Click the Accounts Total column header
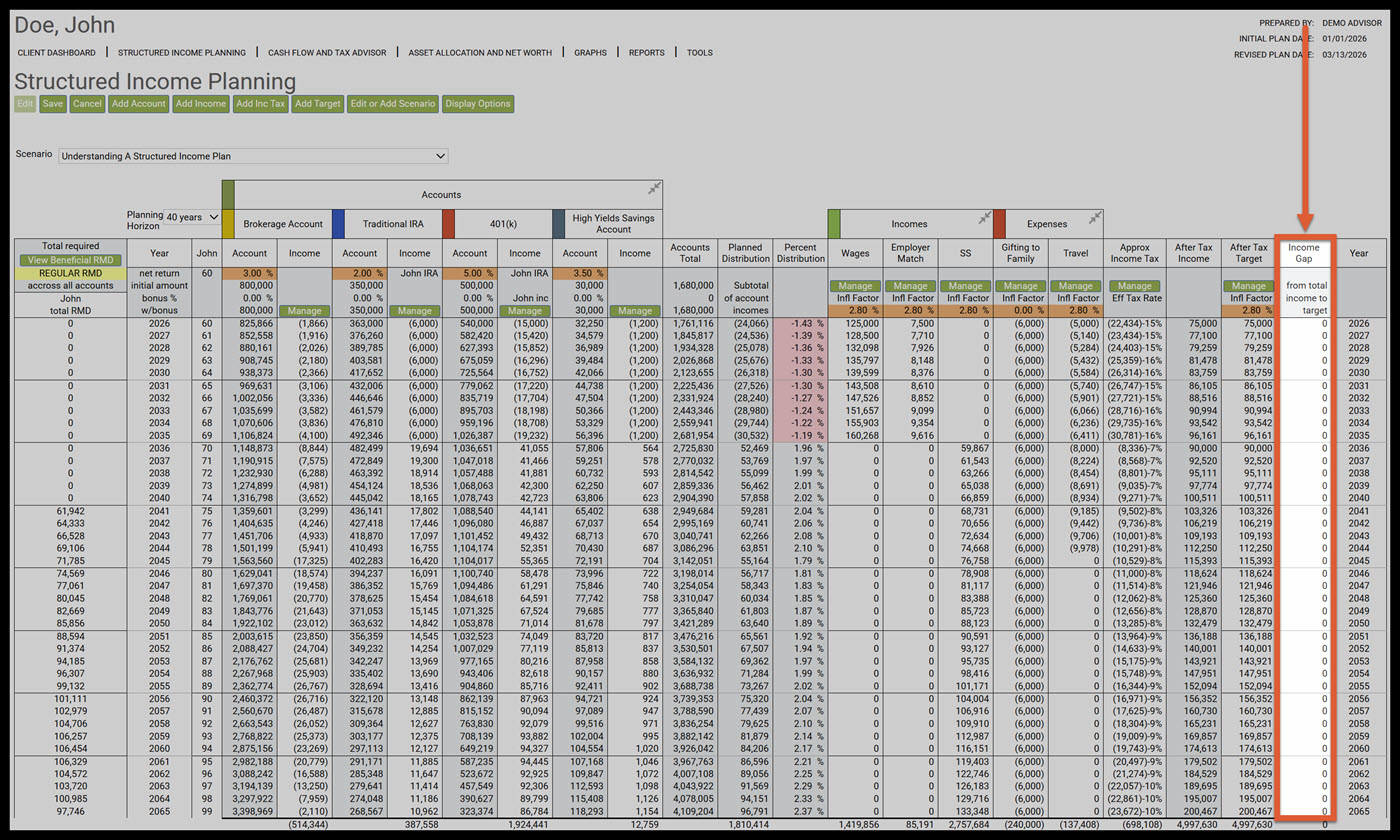 [x=690, y=253]
